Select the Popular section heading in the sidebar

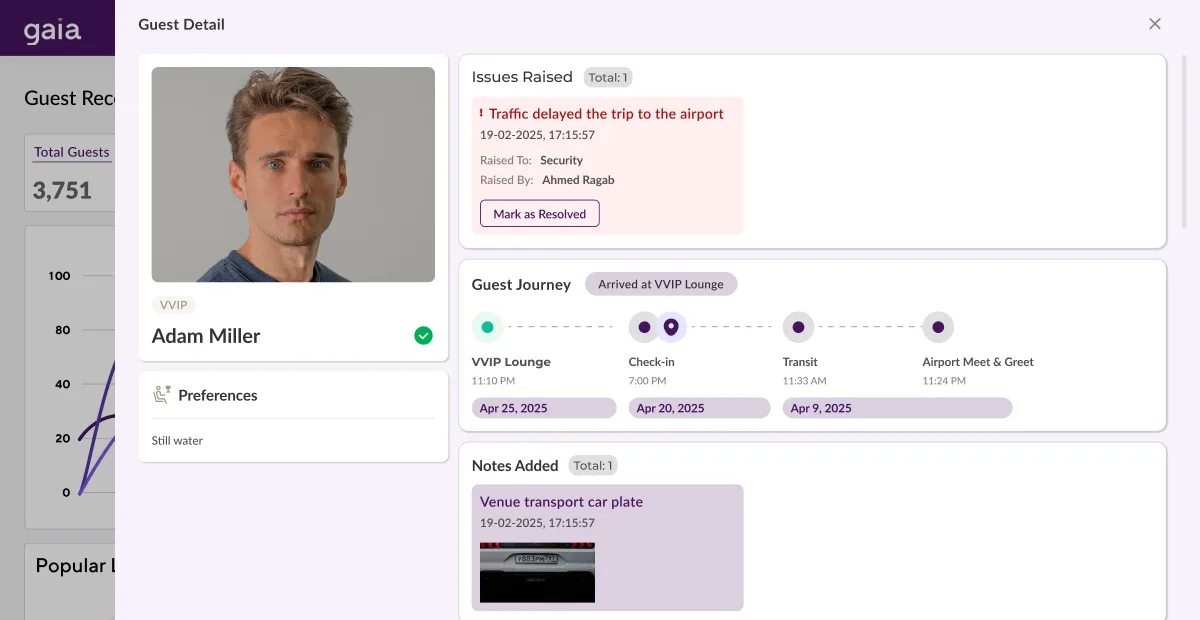73,566
